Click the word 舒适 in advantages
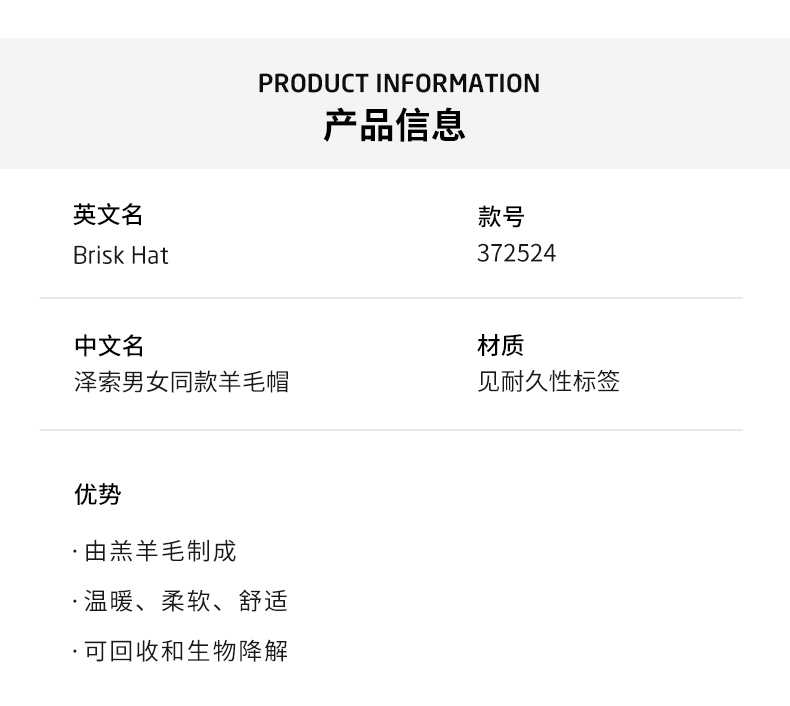Screen dimensions: 790x706 (263, 601)
